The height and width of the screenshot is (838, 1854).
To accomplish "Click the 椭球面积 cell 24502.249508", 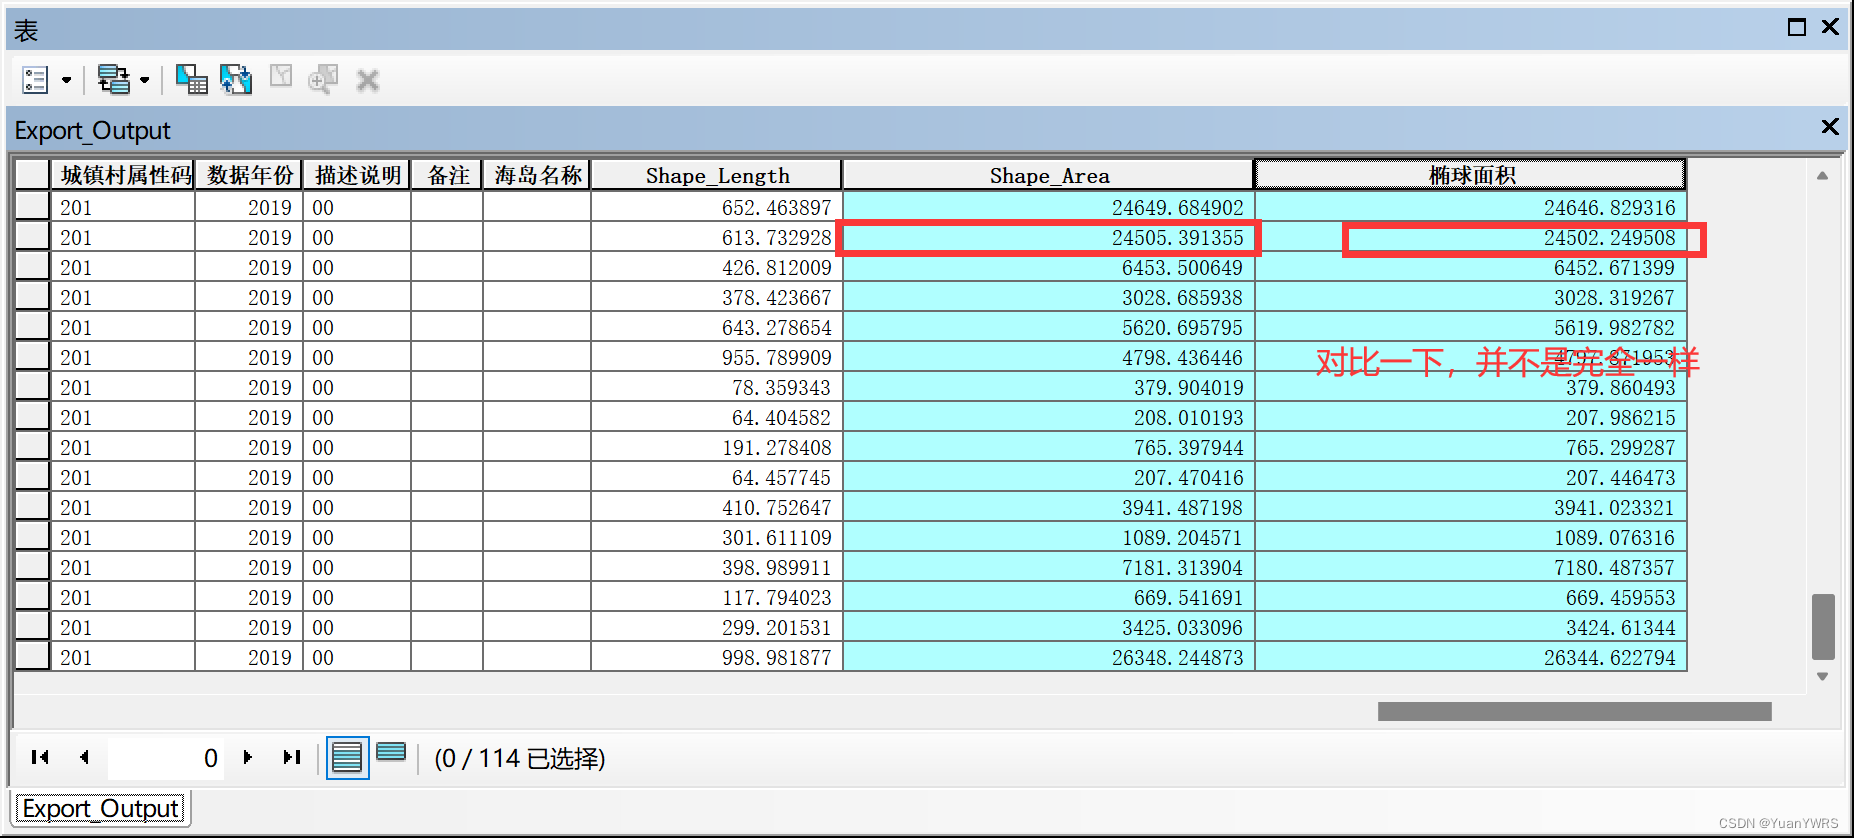I will click(1471, 237).
